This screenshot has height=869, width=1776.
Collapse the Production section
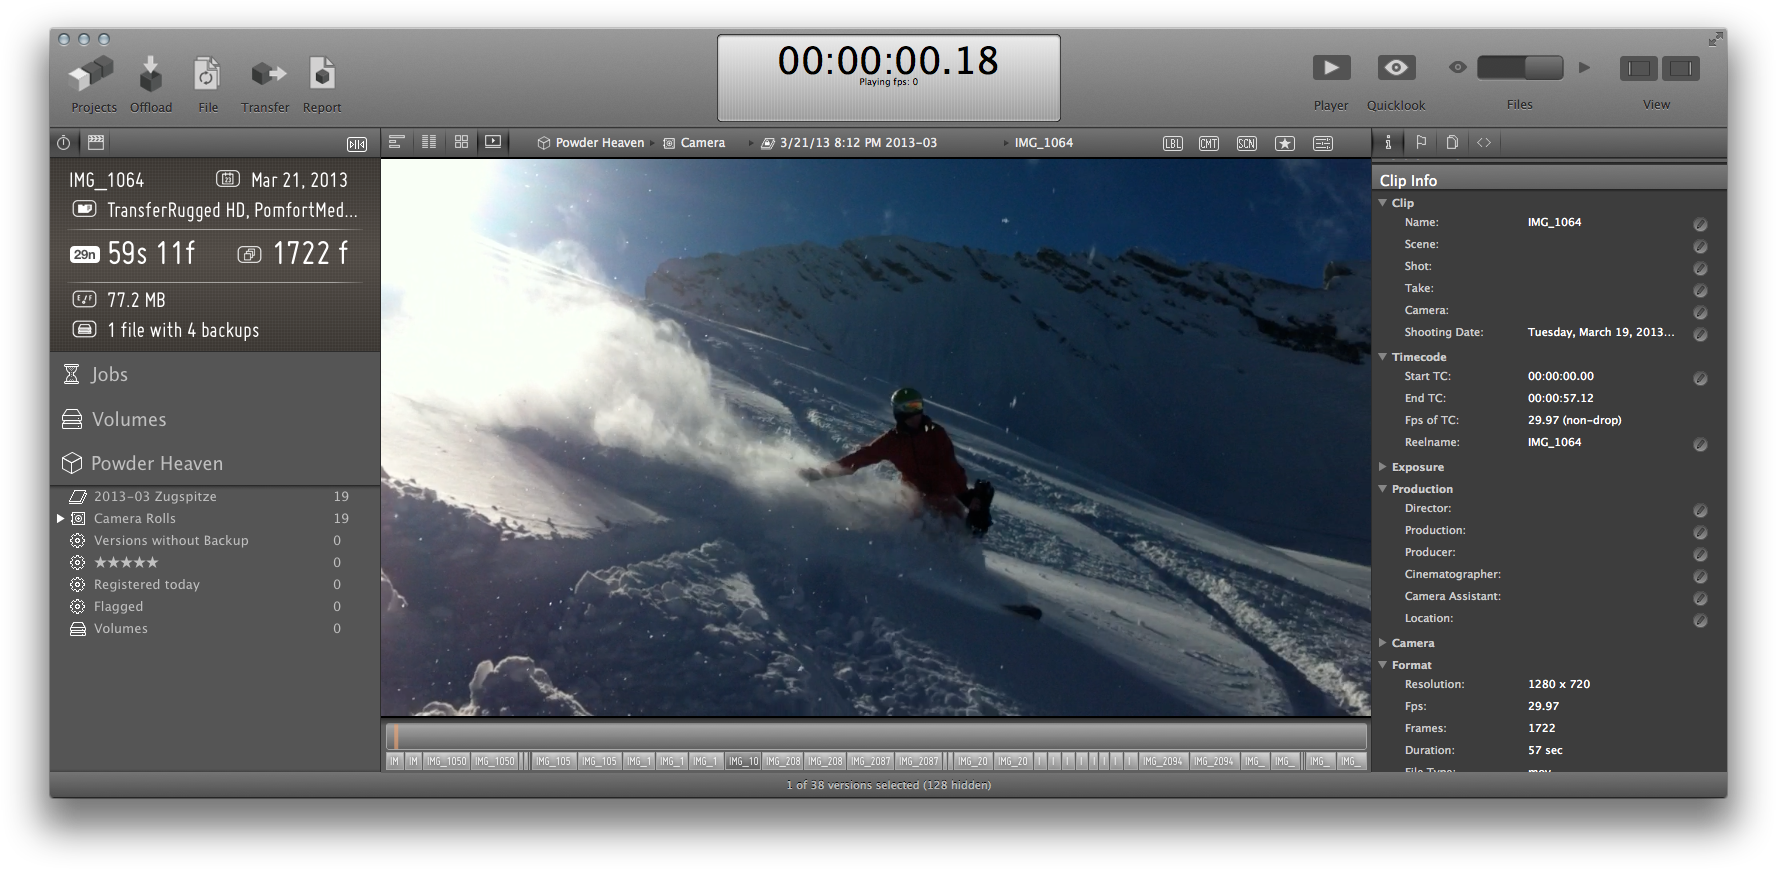[x=1383, y=489]
